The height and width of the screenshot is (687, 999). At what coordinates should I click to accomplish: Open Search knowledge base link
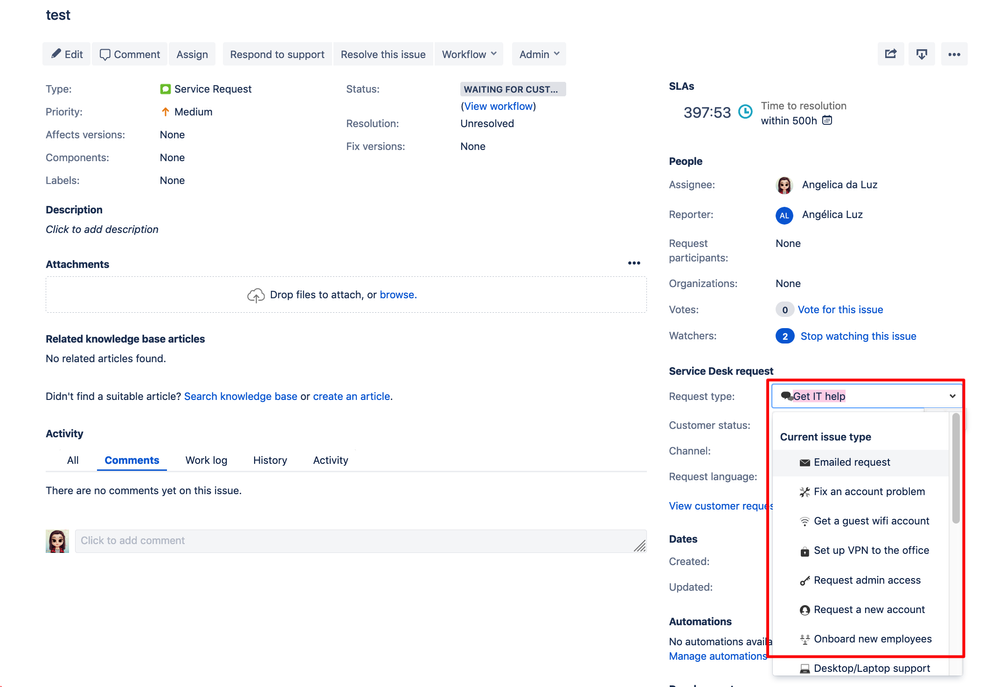click(x=241, y=396)
